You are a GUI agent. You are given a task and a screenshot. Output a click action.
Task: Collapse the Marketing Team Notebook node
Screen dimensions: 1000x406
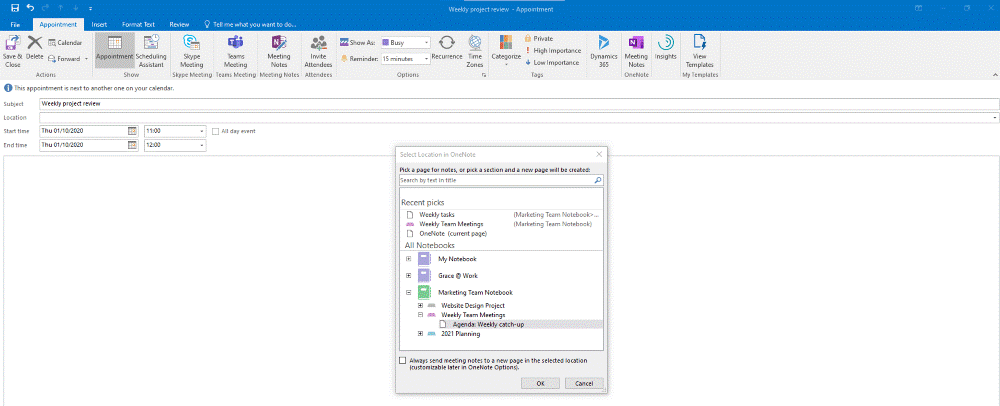(409, 292)
